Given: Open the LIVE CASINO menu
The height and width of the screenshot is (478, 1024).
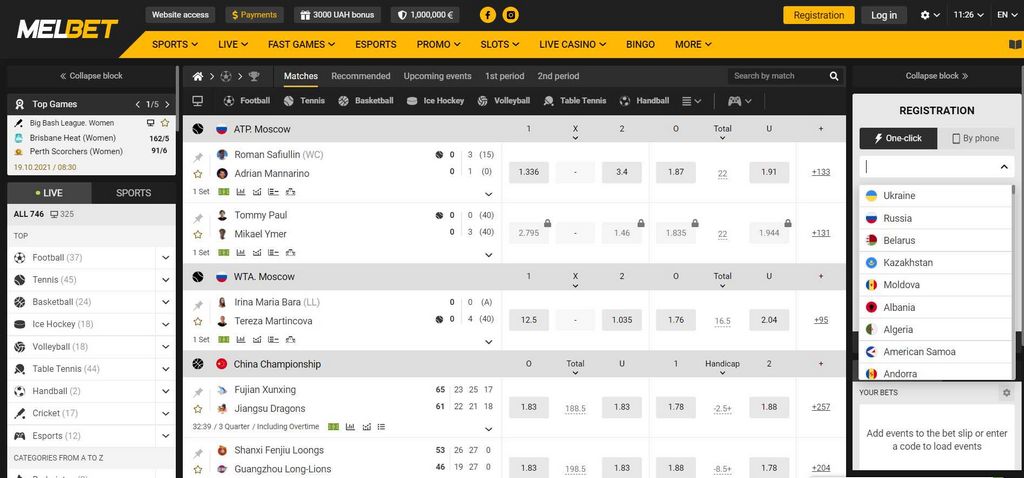Looking at the screenshot, I should point(573,44).
